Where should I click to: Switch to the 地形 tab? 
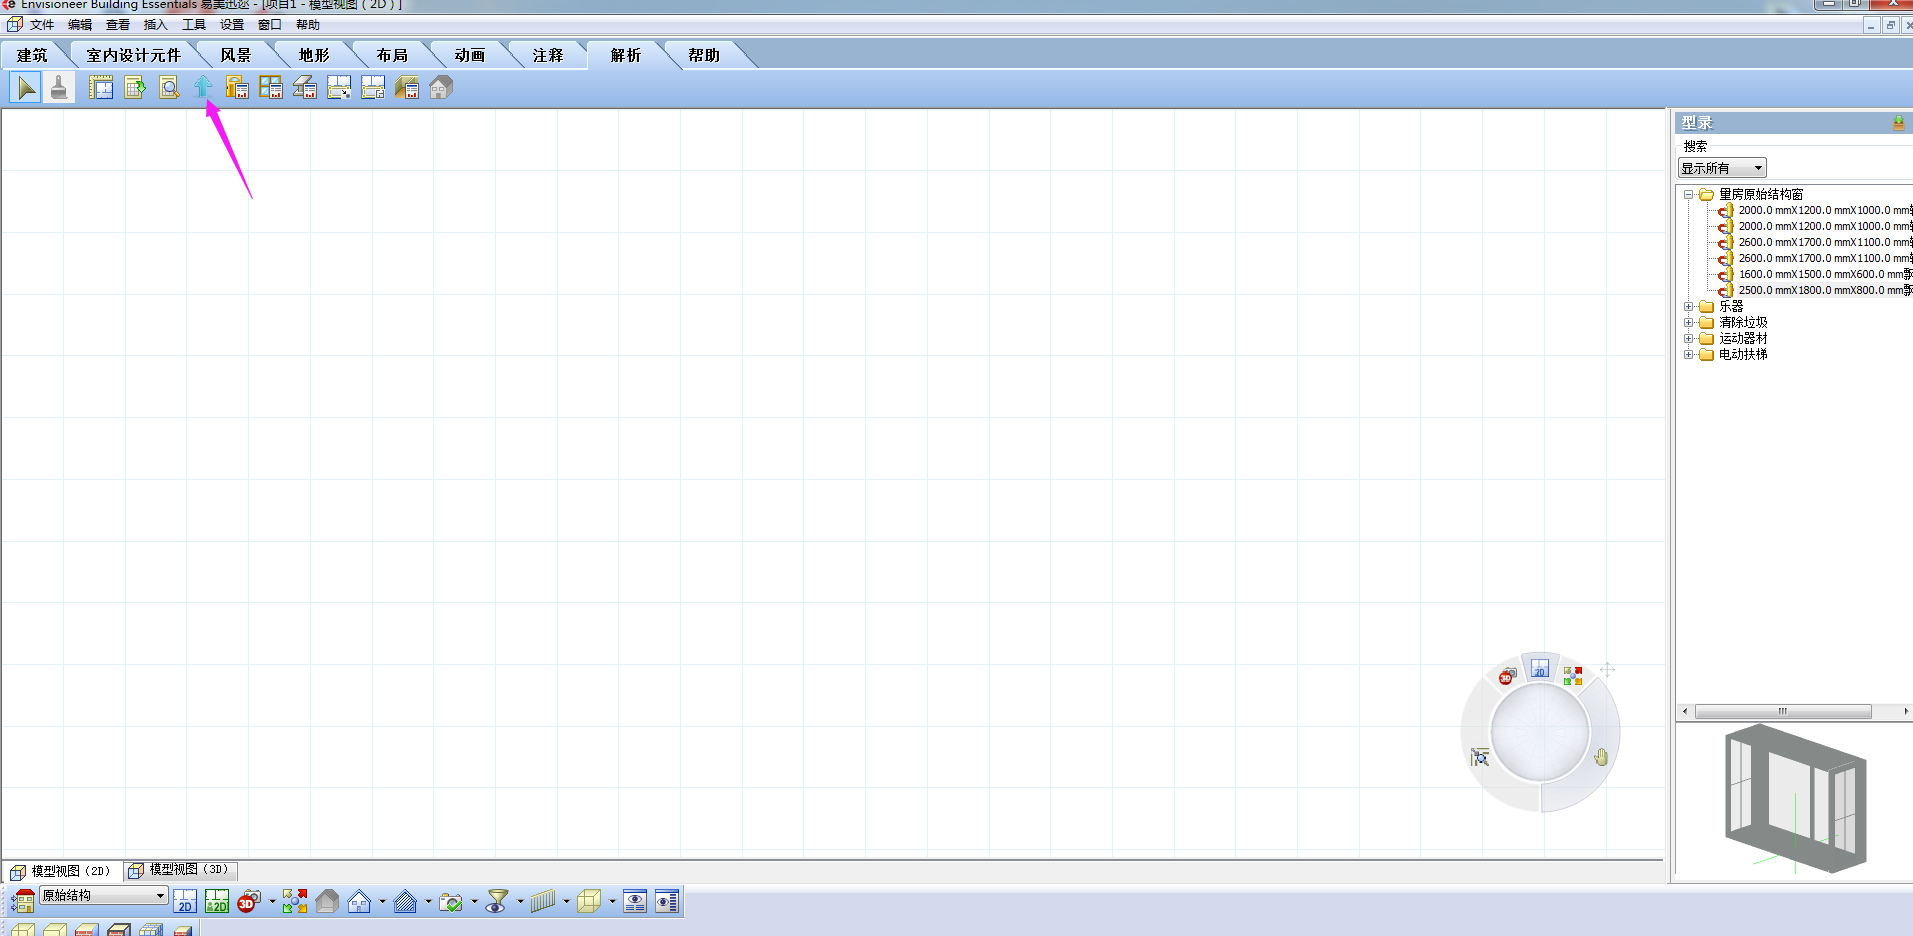(x=314, y=55)
